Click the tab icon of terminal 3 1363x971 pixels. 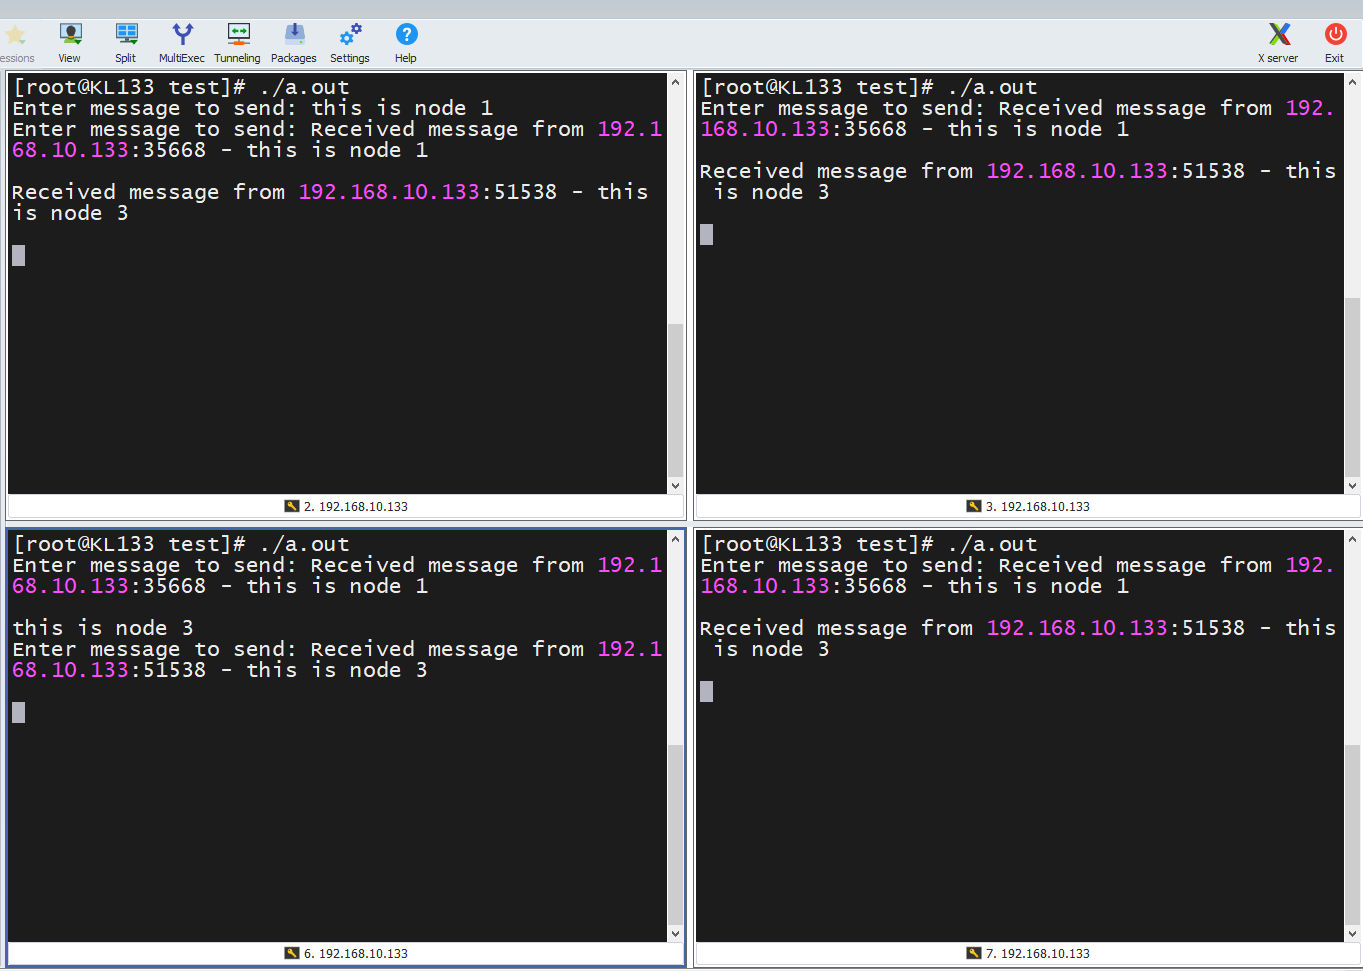tap(974, 507)
